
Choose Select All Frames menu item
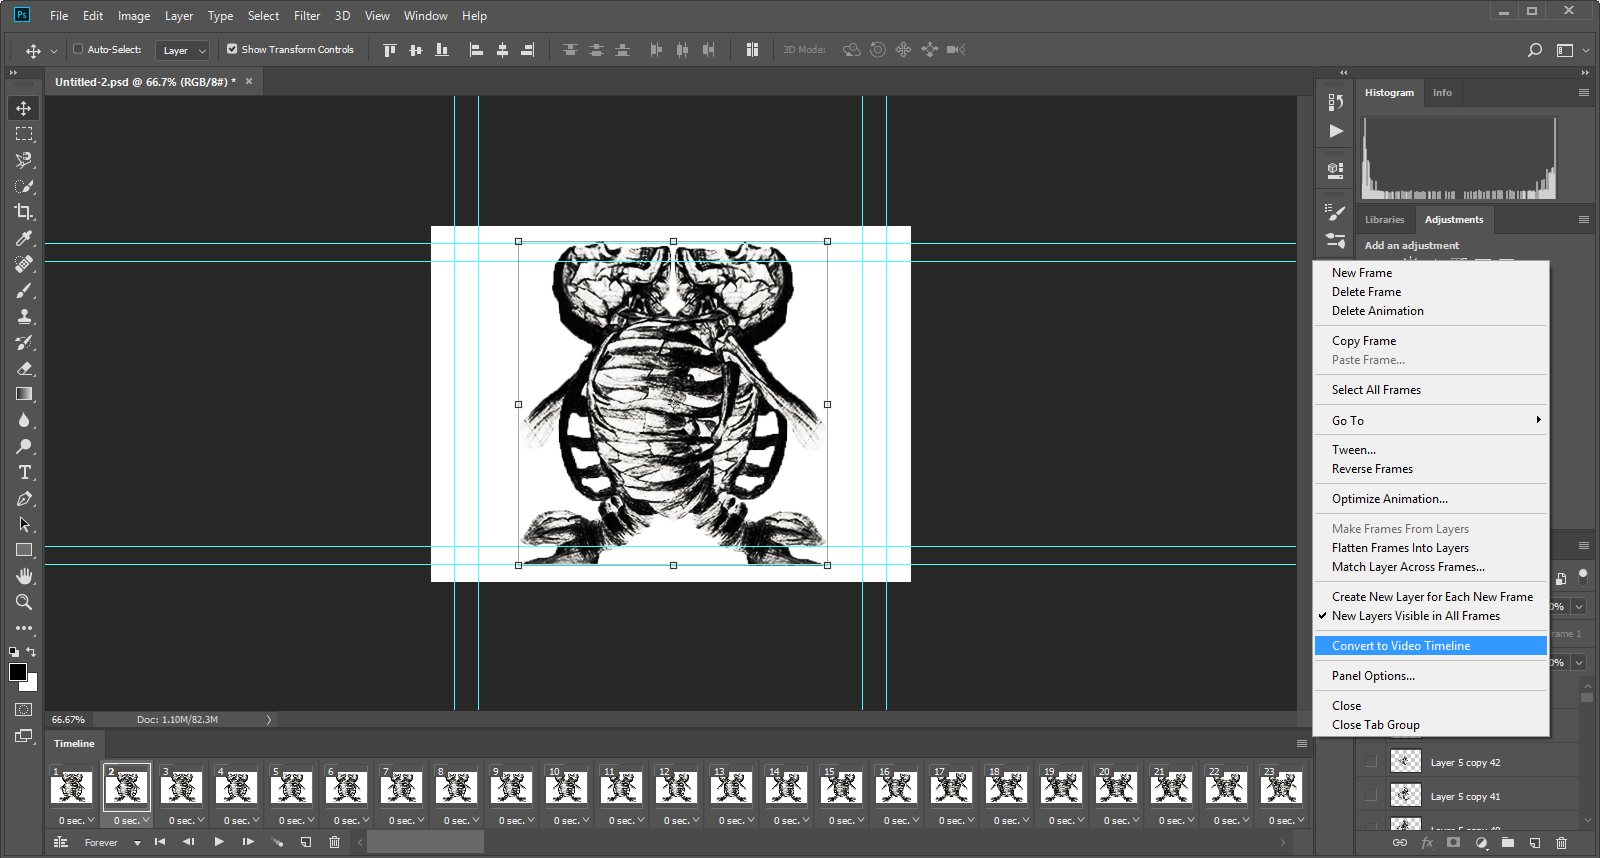1431,390
